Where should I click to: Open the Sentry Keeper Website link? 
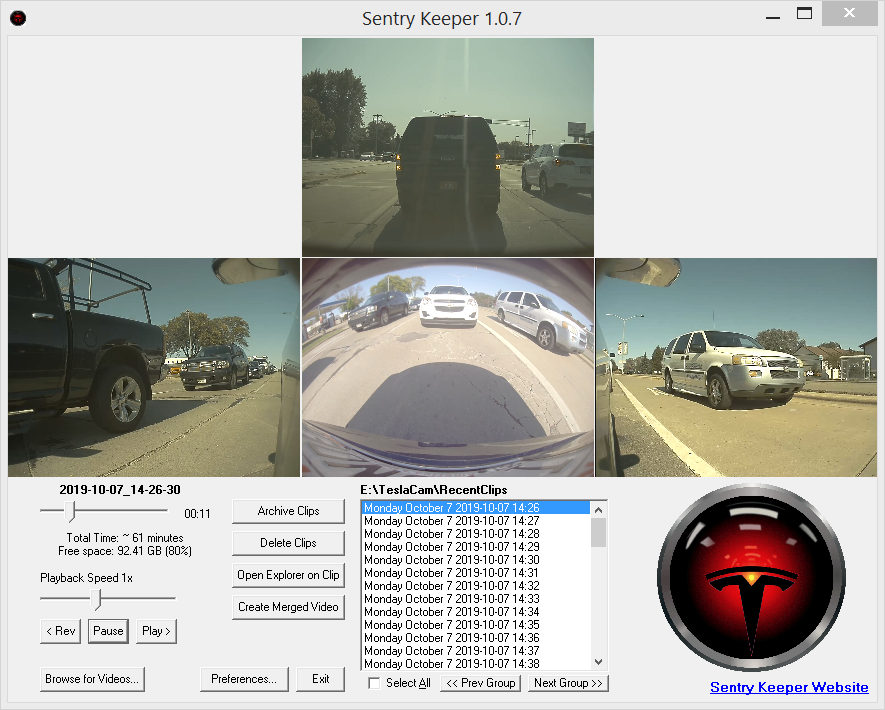[x=789, y=687]
